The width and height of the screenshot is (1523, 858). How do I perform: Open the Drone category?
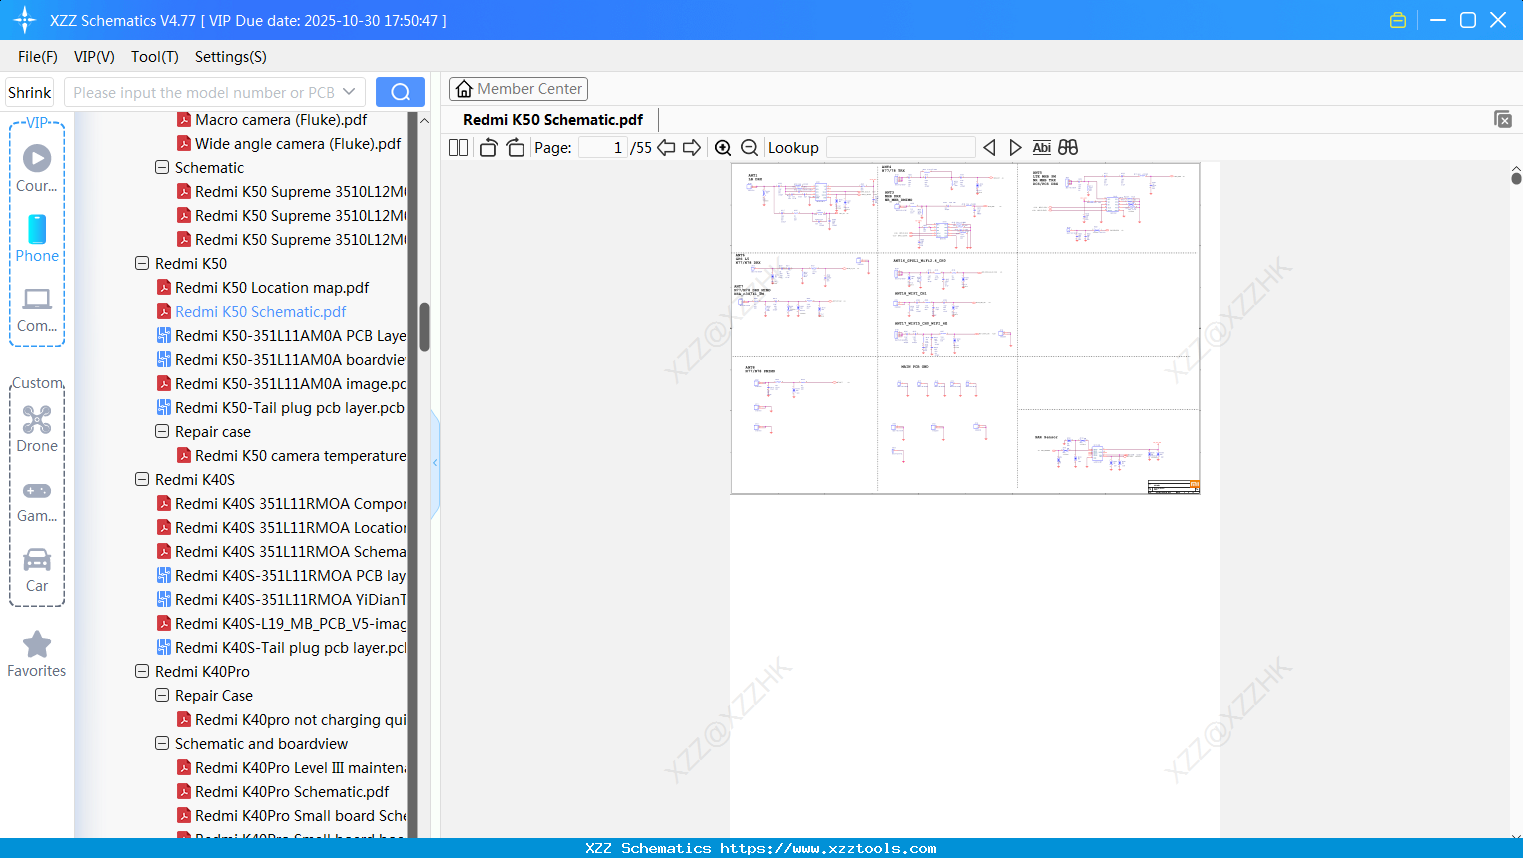coord(37,430)
